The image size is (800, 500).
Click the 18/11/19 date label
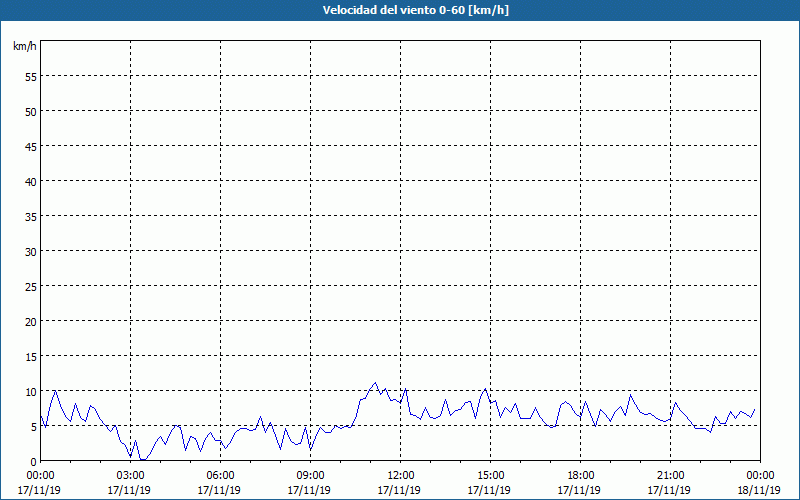(x=759, y=490)
